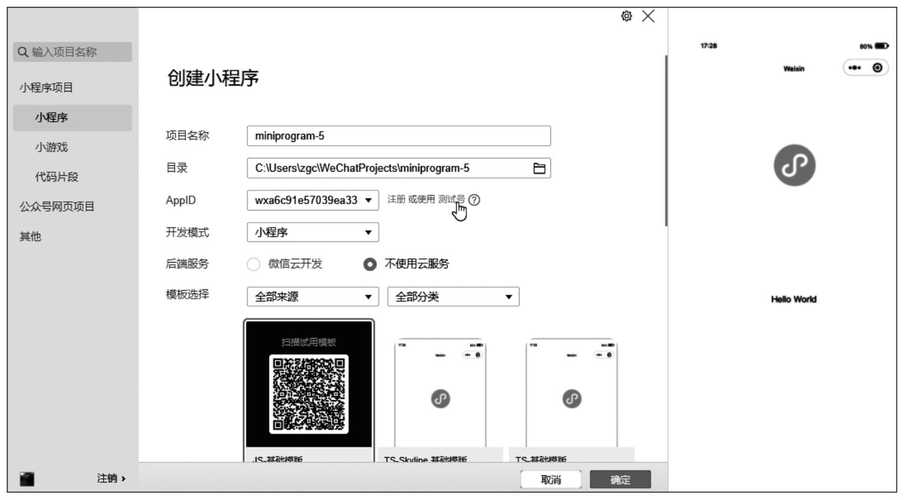Click the dialog's vertical scrollbar
The image size is (904, 500).
[666, 140]
